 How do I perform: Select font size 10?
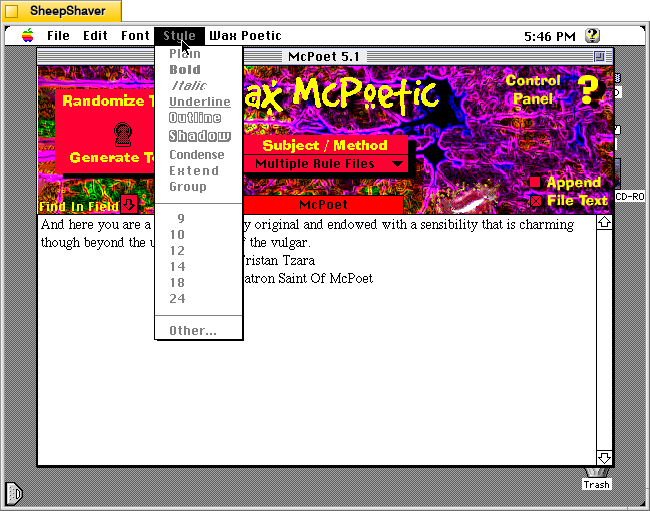(199, 235)
